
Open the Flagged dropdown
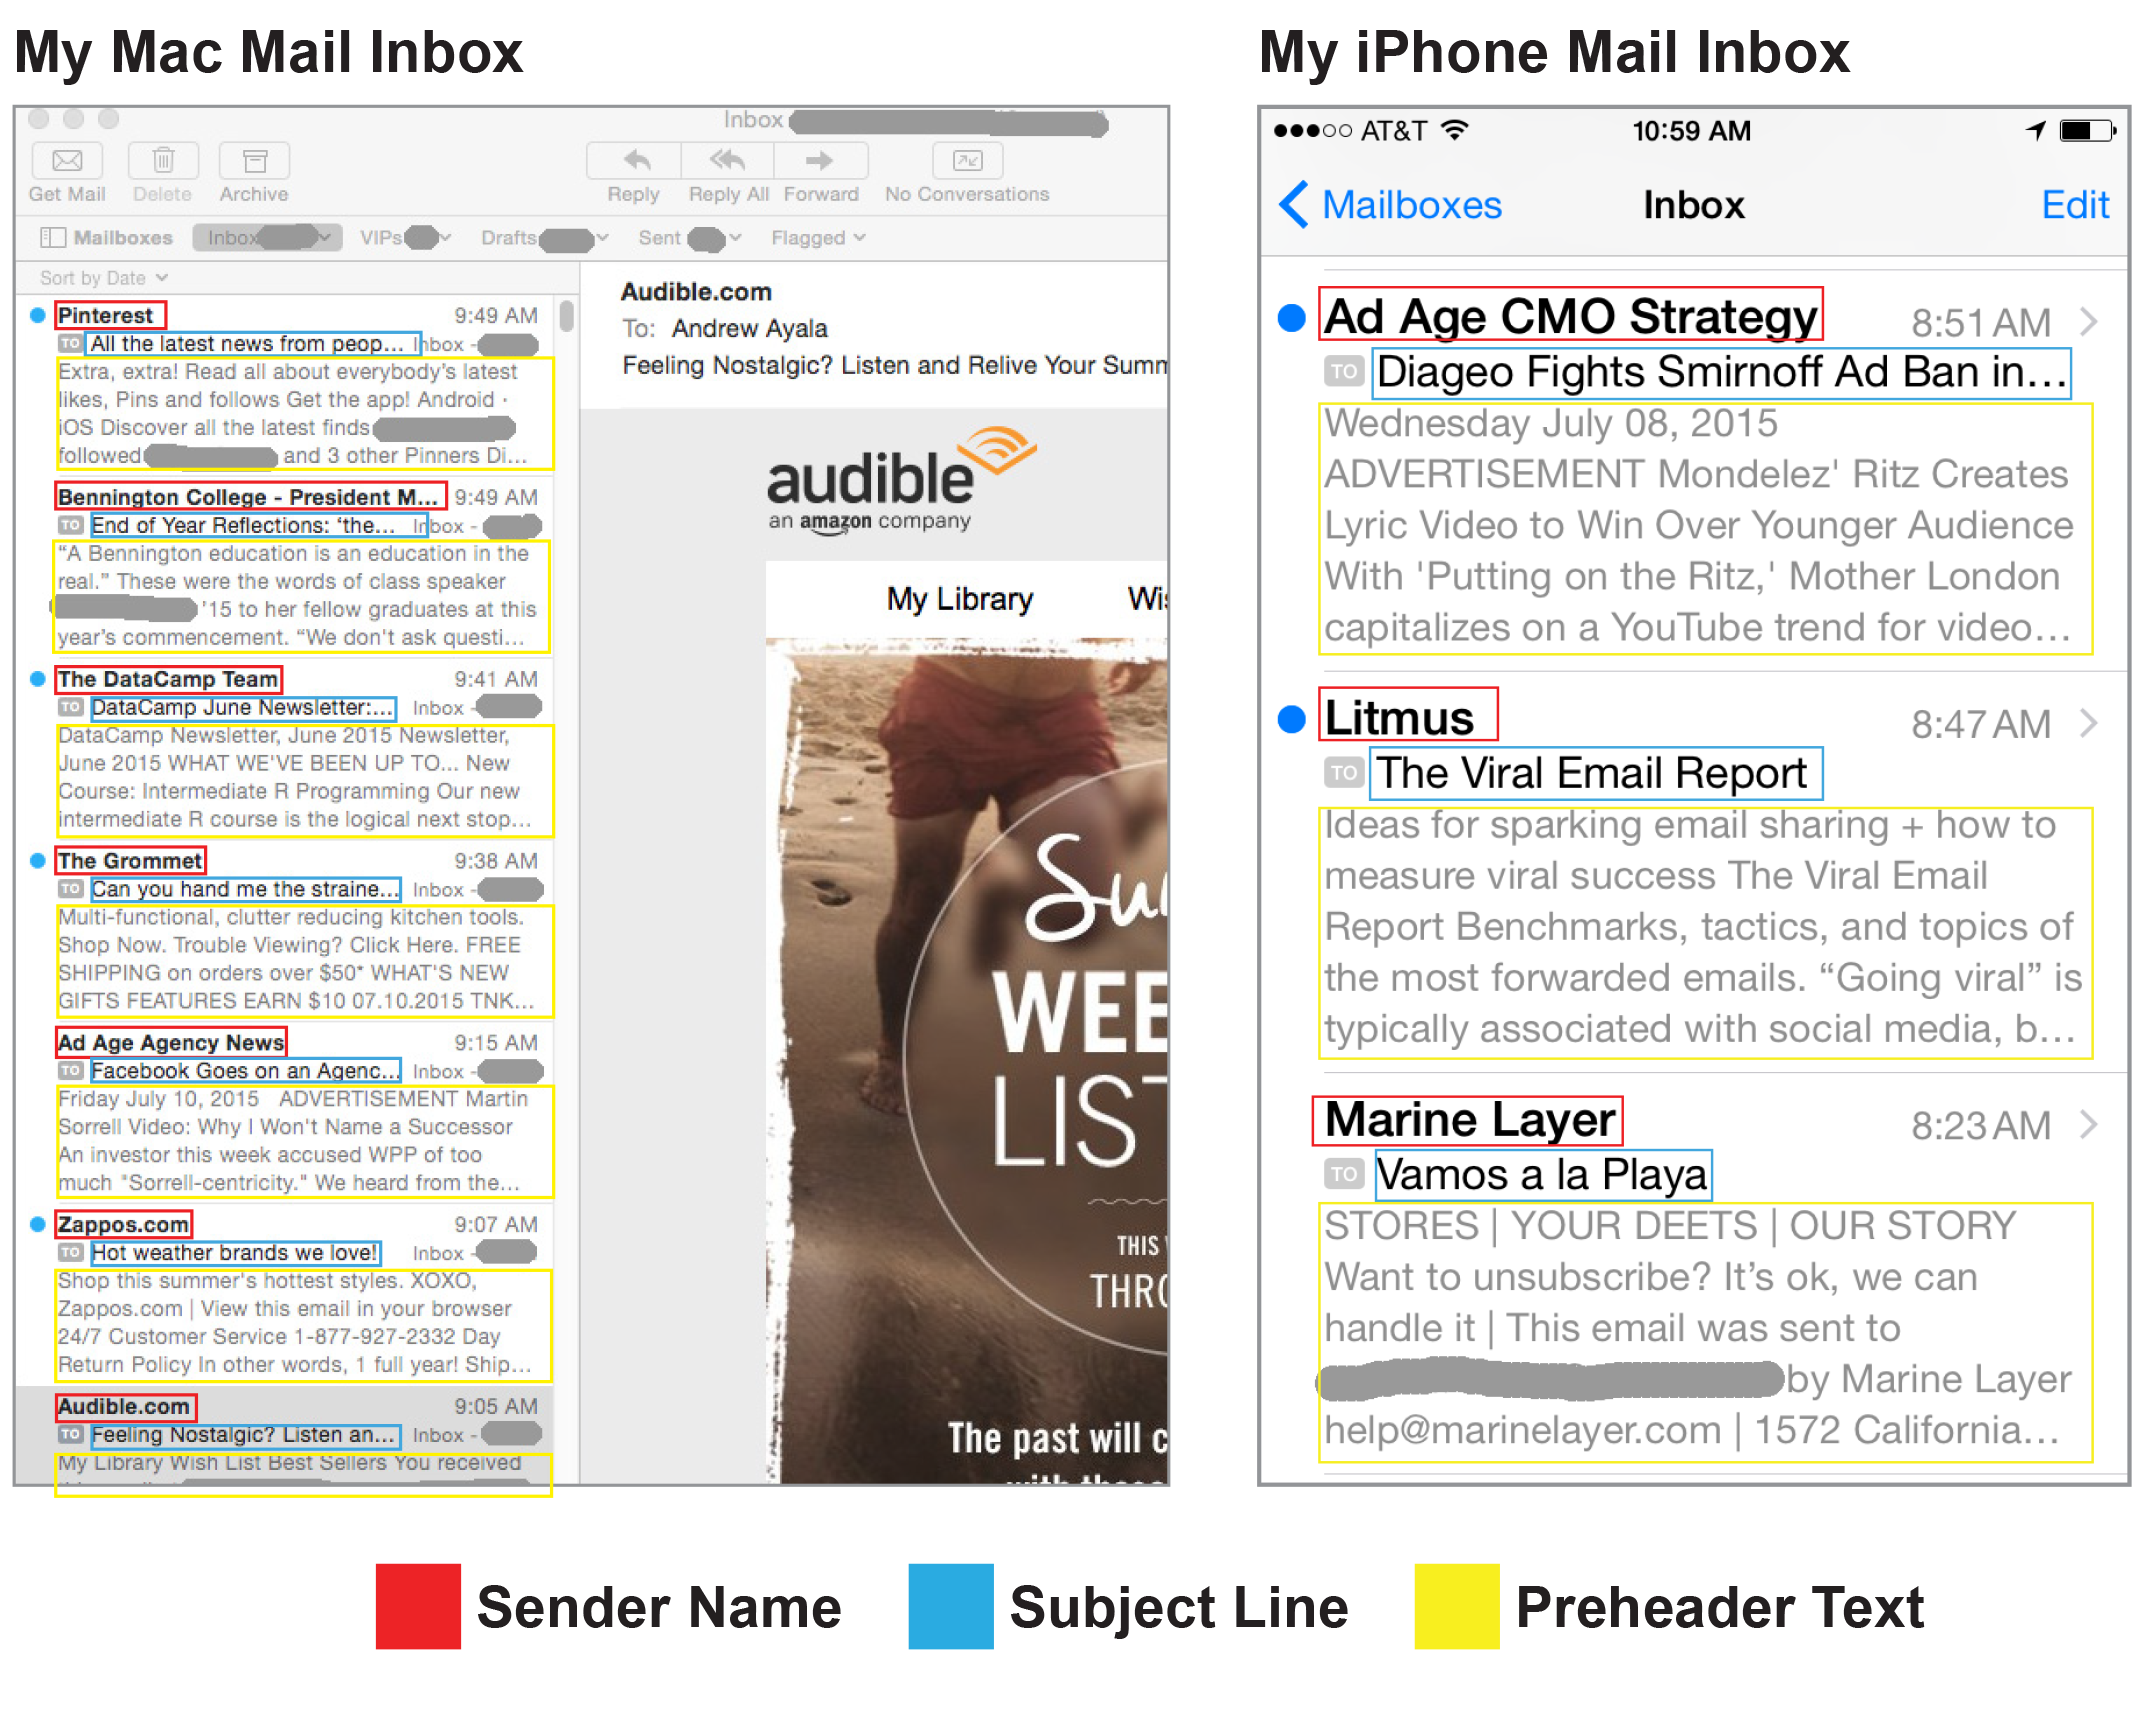(818, 238)
